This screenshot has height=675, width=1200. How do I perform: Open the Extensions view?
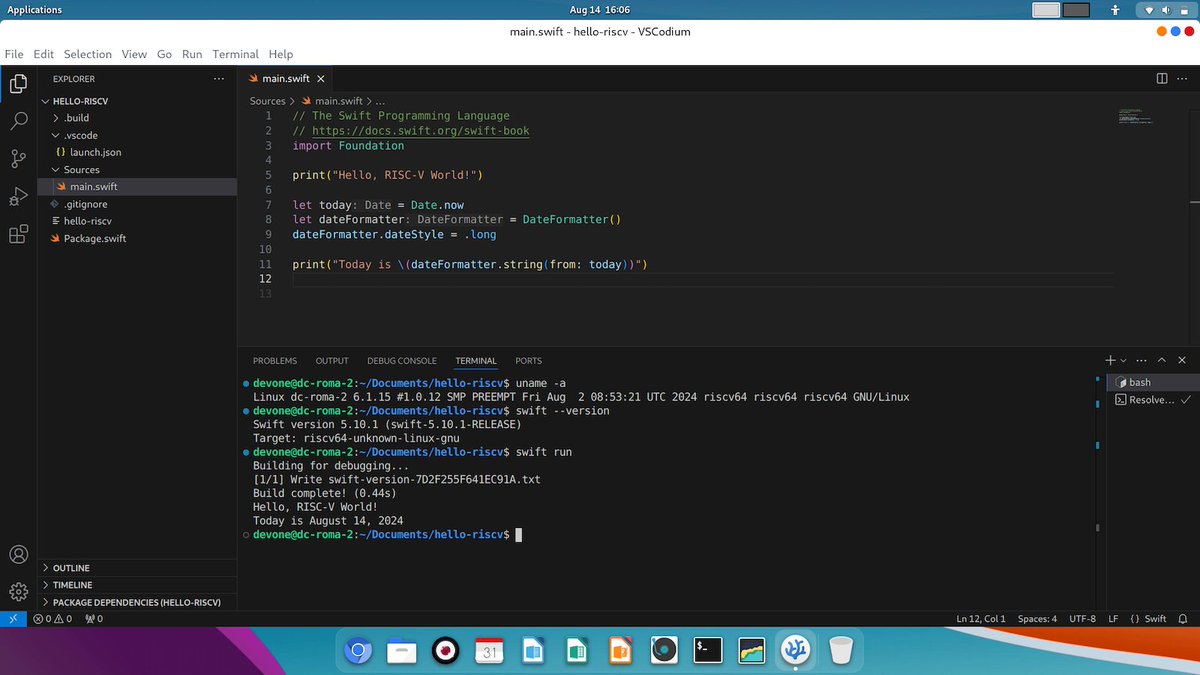pyautogui.click(x=18, y=234)
